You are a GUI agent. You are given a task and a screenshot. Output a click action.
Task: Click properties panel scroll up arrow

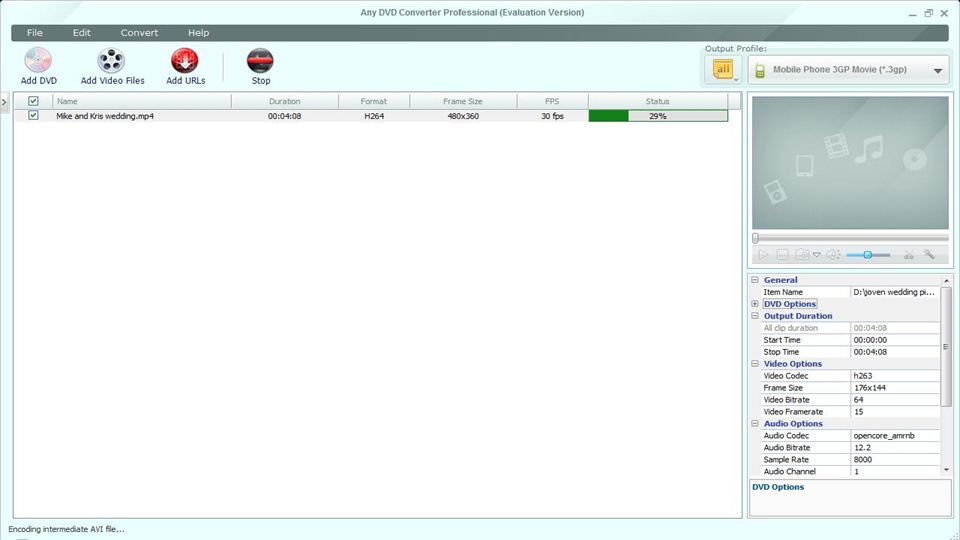coord(947,279)
